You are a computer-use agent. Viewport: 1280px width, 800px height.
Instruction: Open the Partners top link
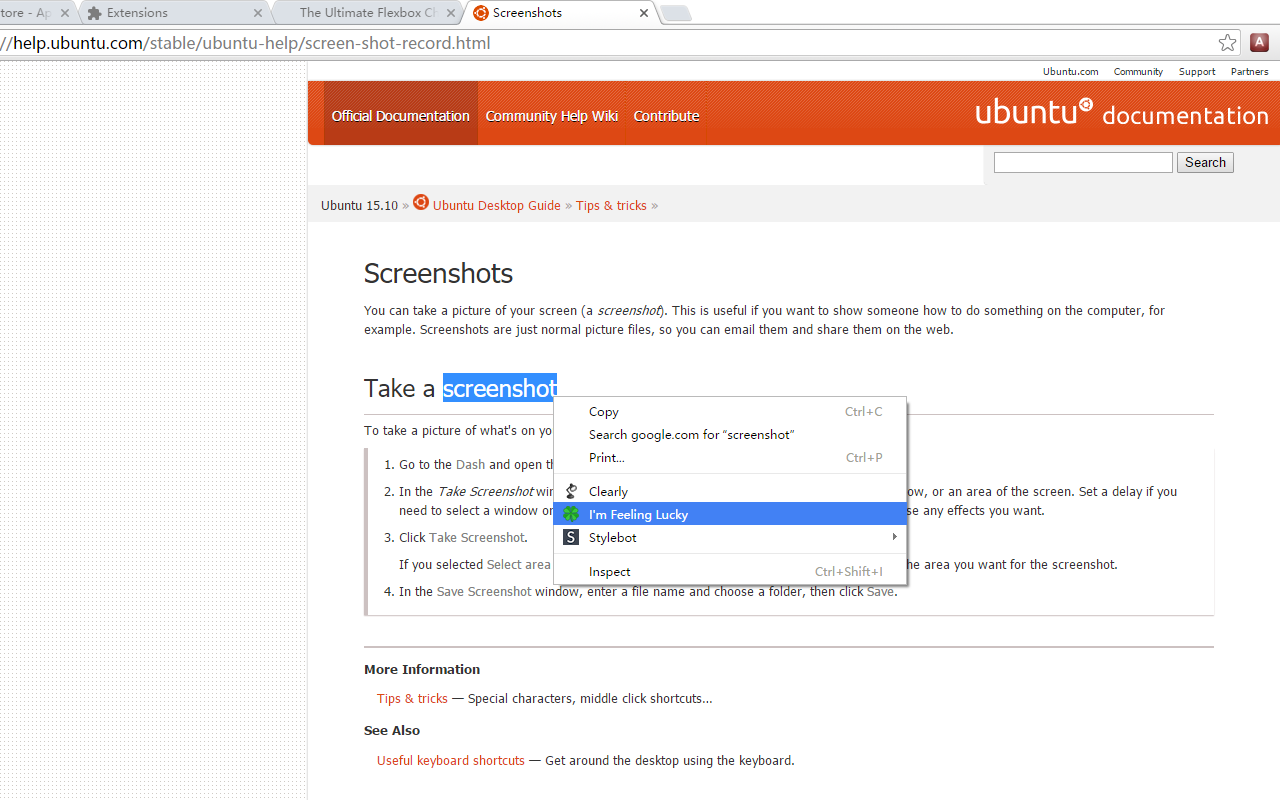coord(1249,71)
